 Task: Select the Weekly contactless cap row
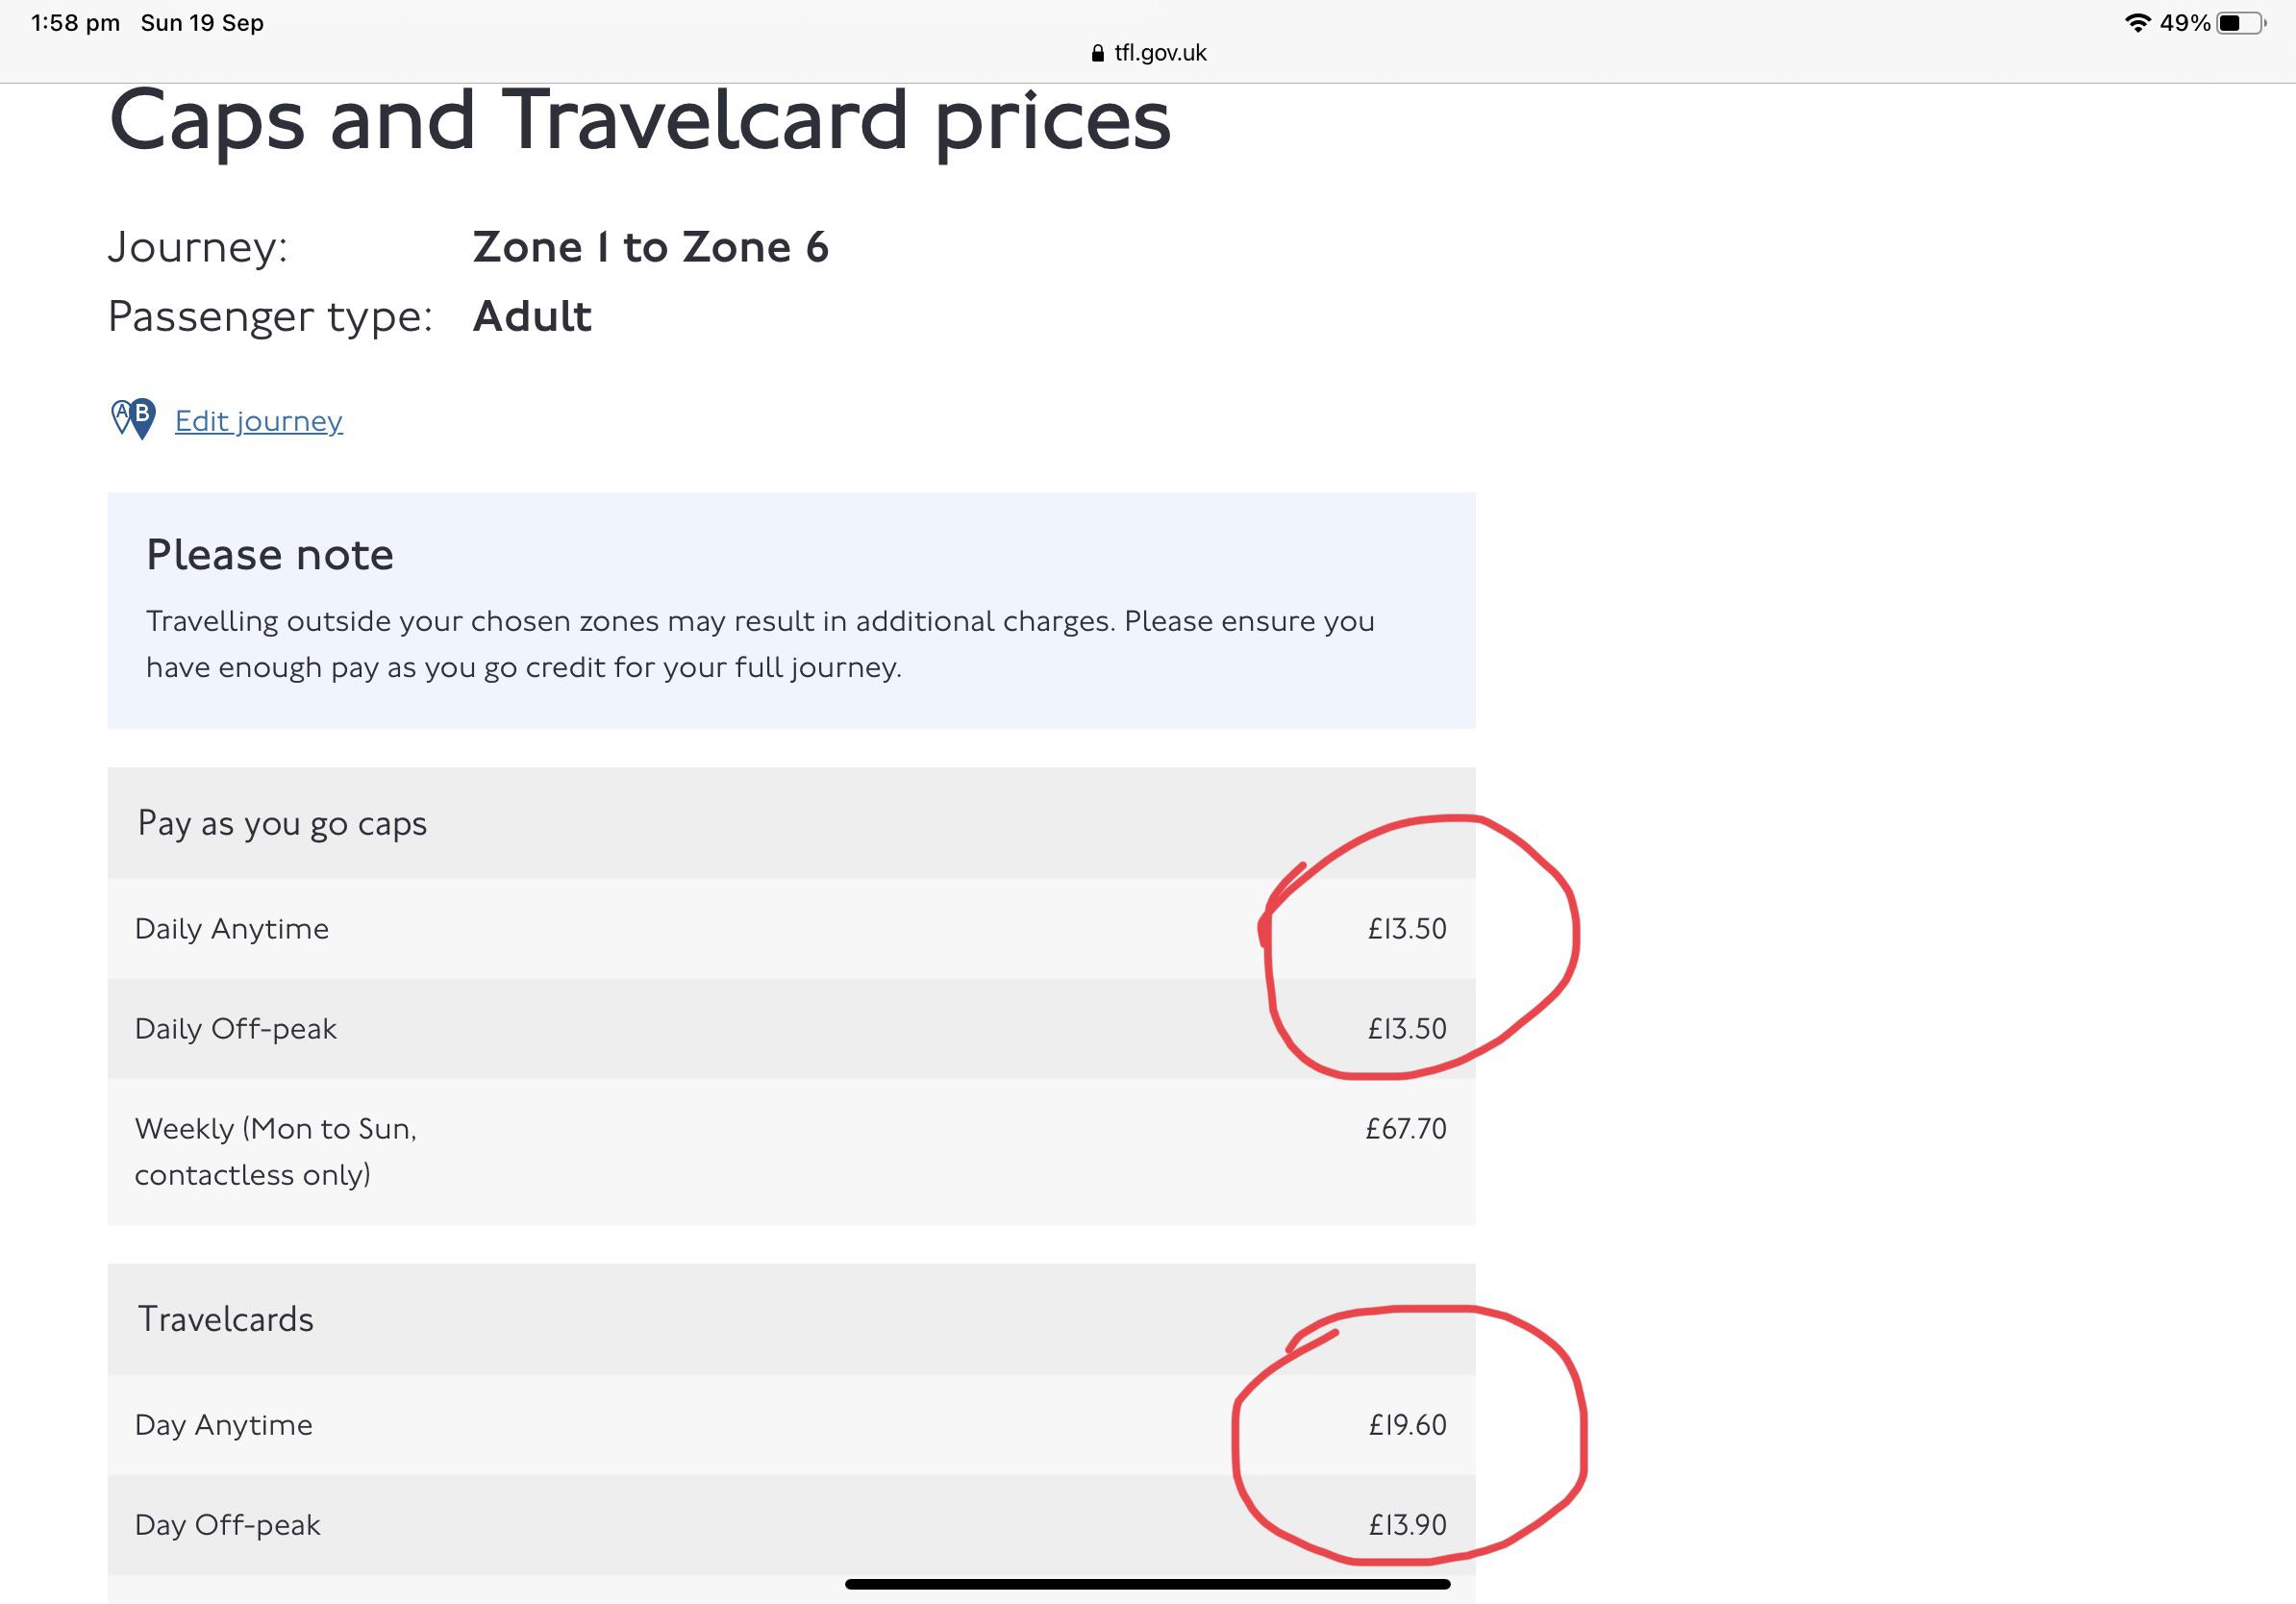pos(790,1150)
